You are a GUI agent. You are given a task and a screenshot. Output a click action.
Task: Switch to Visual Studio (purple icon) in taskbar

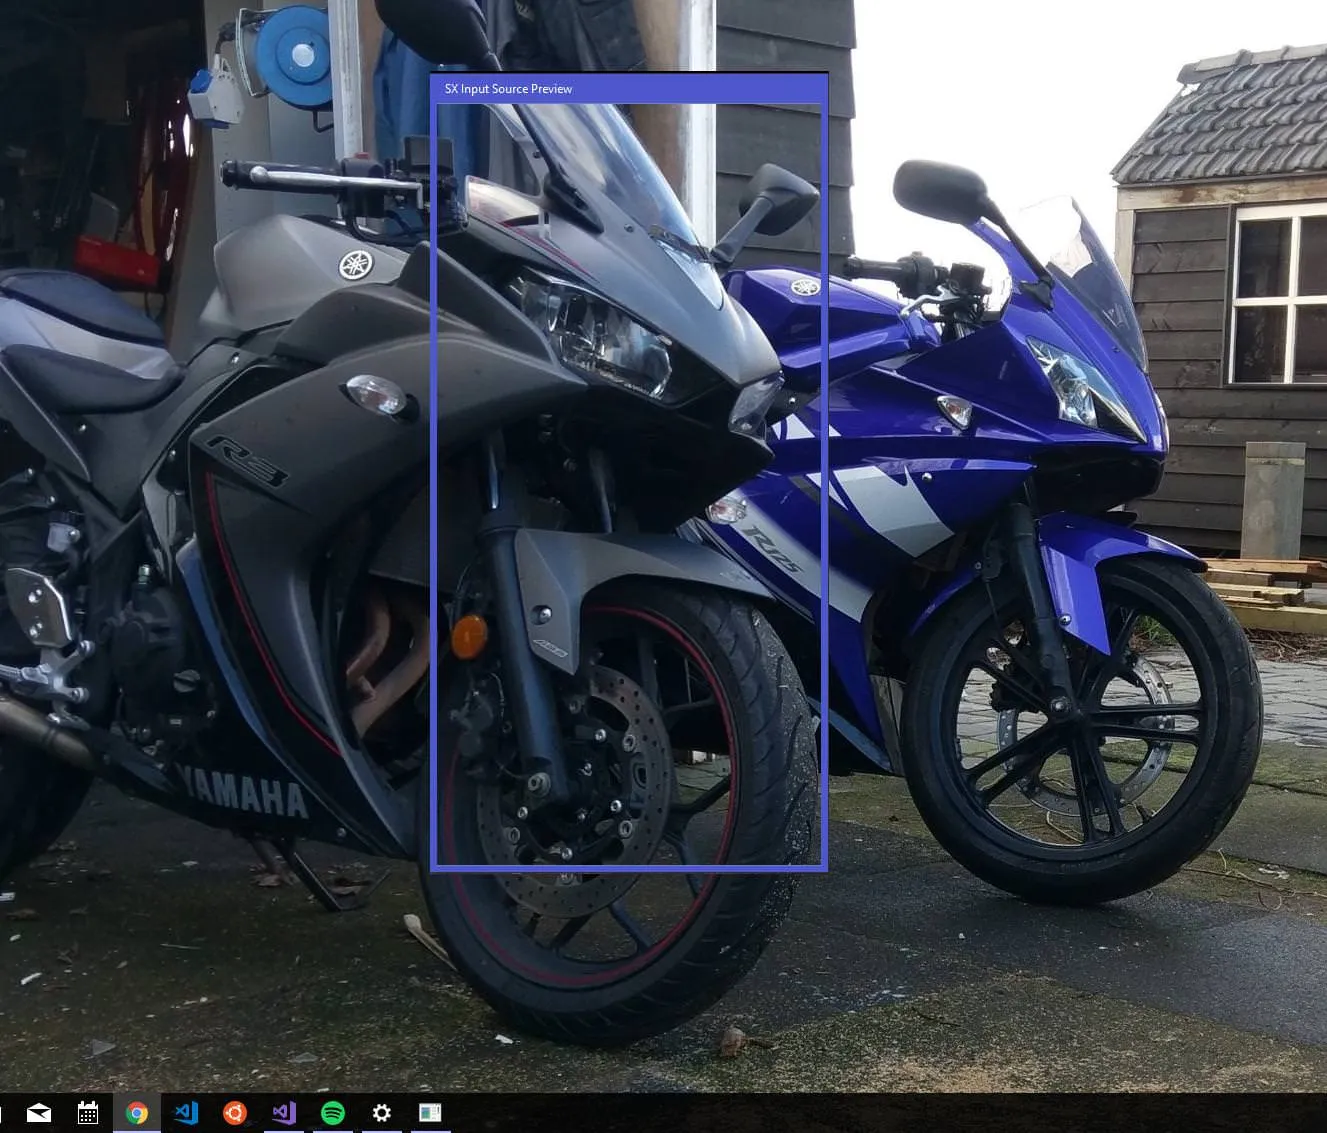click(x=284, y=1113)
